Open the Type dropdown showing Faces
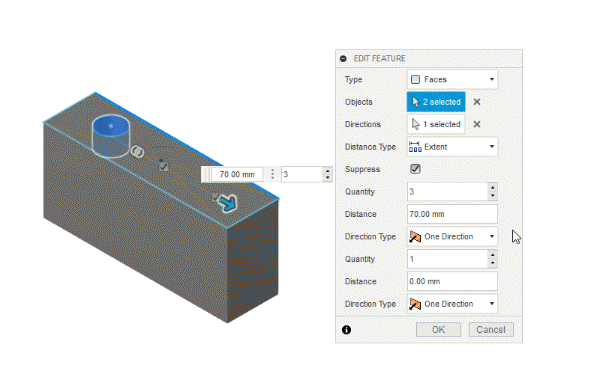This screenshot has width=600, height=374. [452, 80]
